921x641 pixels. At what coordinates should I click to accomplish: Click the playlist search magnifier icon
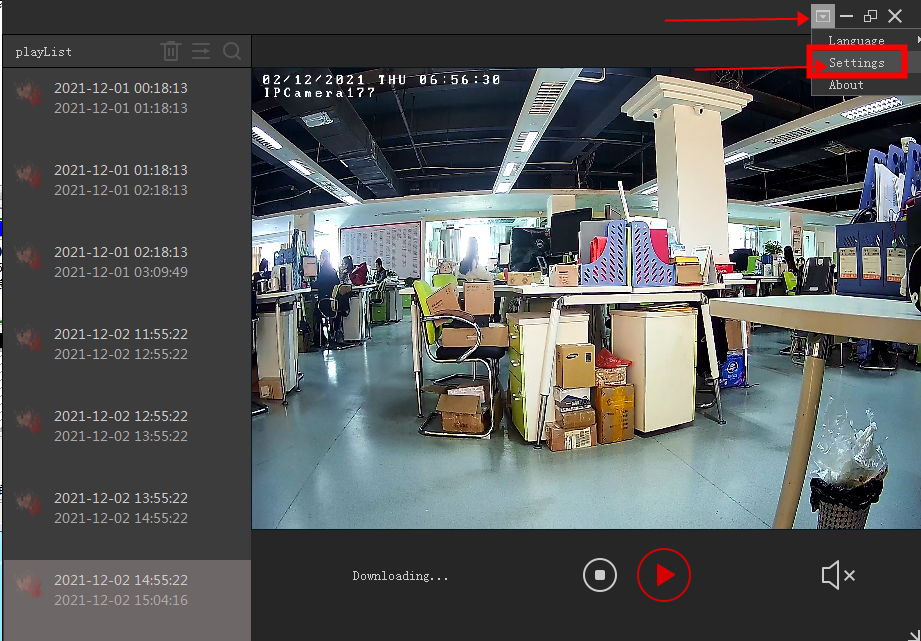click(x=232, y=51)
